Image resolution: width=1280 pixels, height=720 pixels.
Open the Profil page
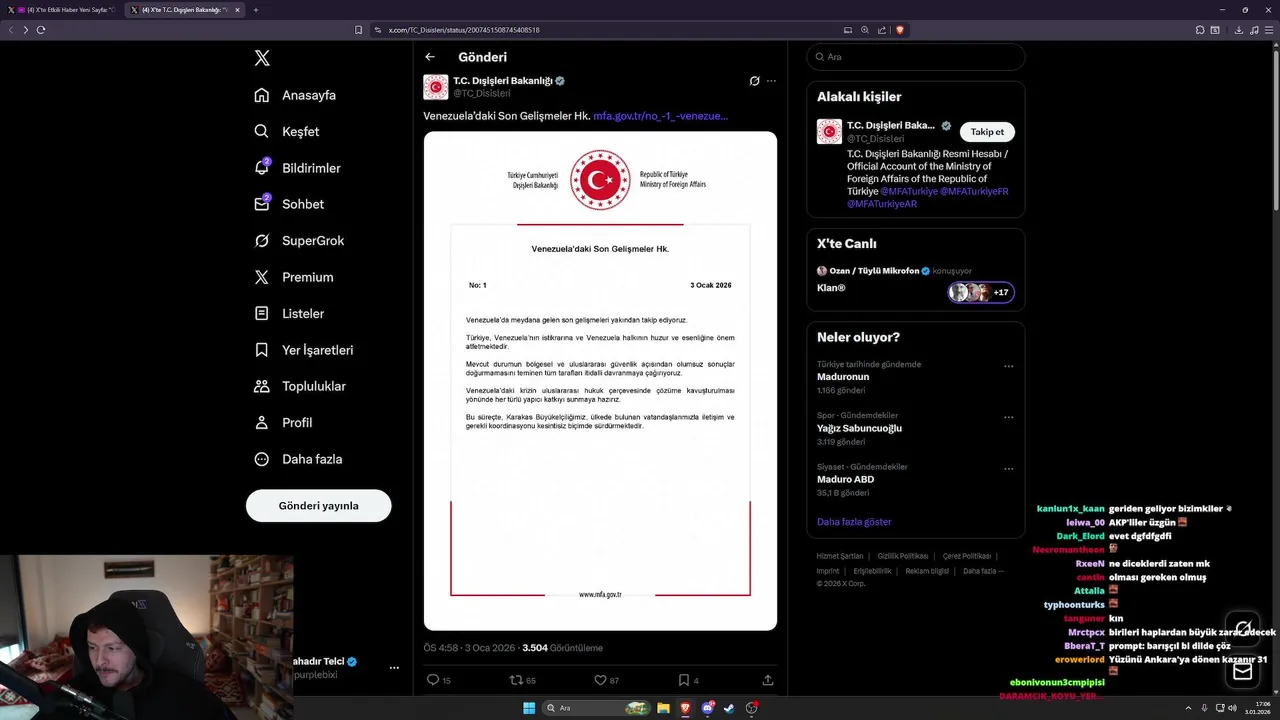pos(283,422)
